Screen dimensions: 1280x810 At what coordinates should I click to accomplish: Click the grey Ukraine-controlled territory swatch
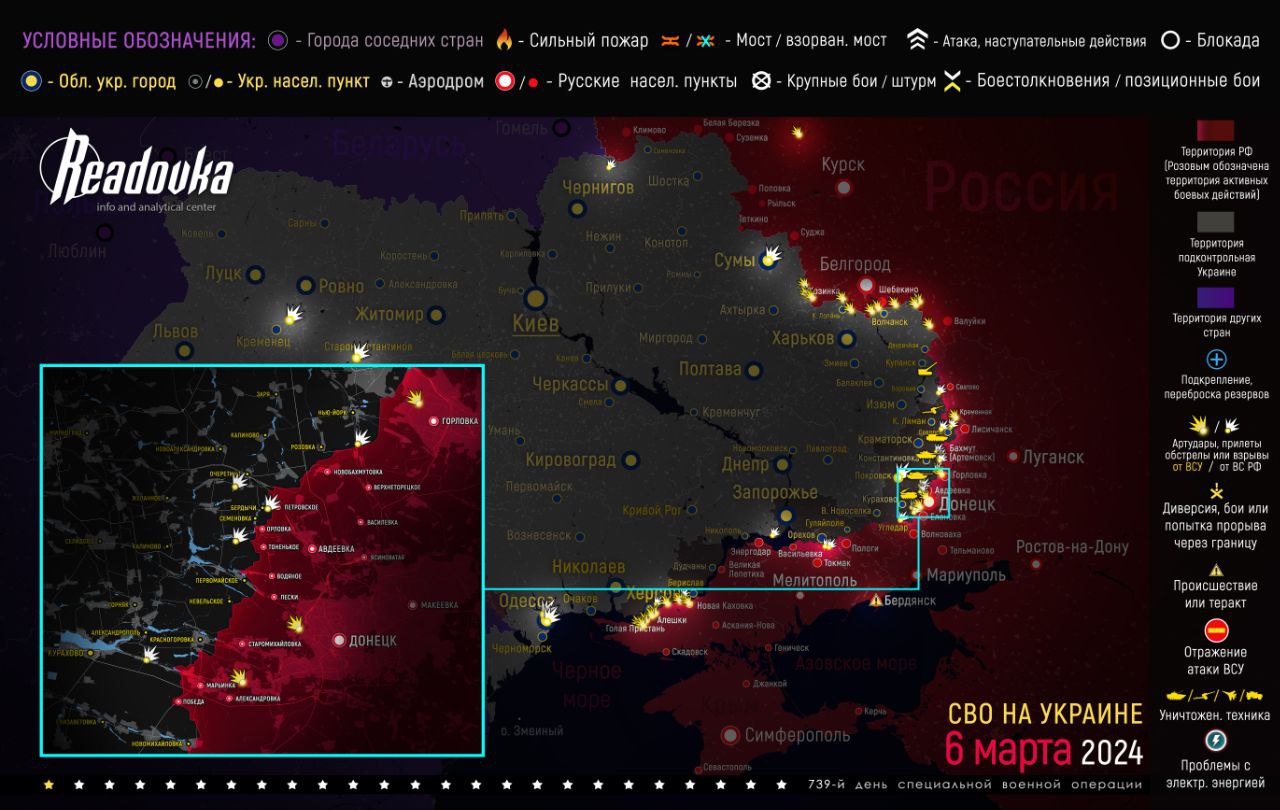pos(1216,220)
